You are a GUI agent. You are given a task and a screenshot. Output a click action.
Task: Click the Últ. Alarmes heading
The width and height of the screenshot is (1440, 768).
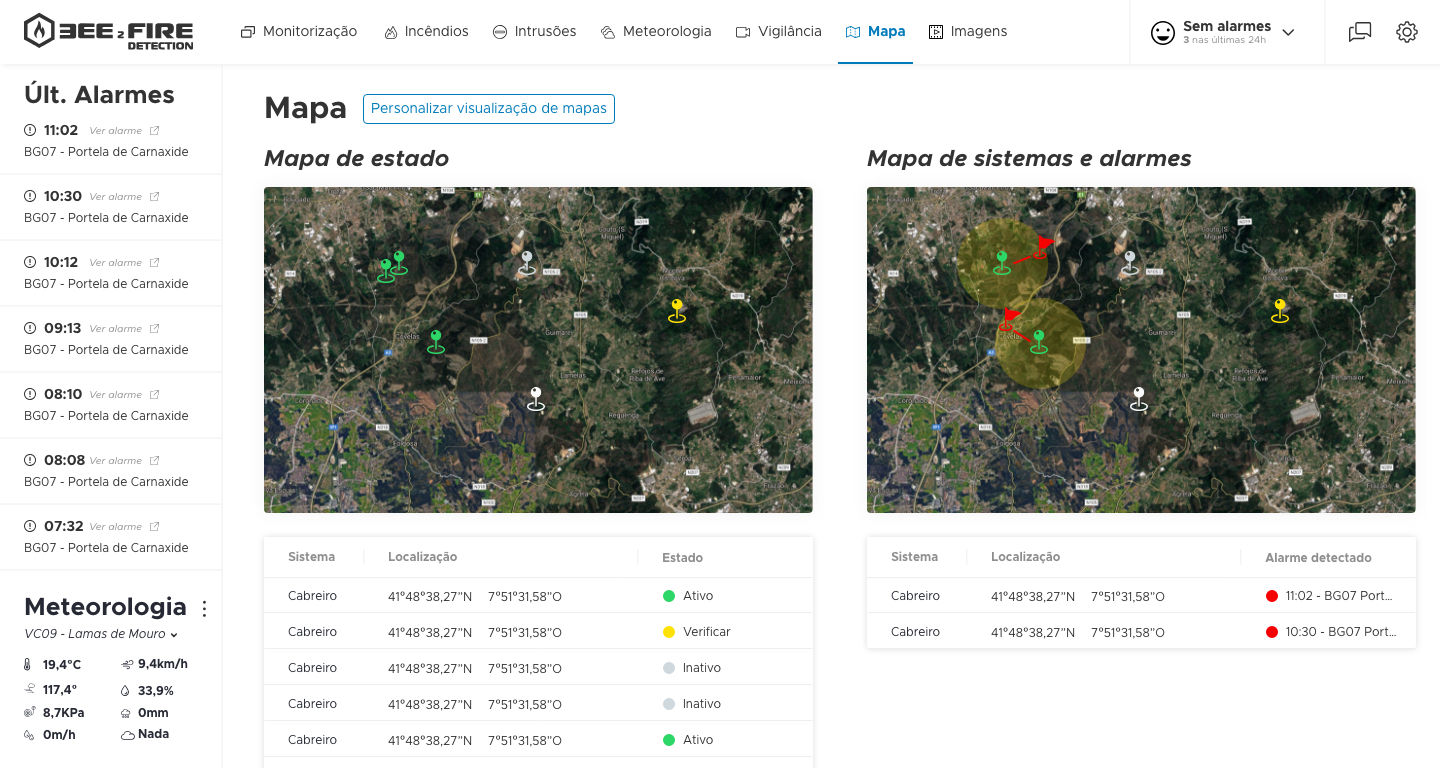coord(99,95)
